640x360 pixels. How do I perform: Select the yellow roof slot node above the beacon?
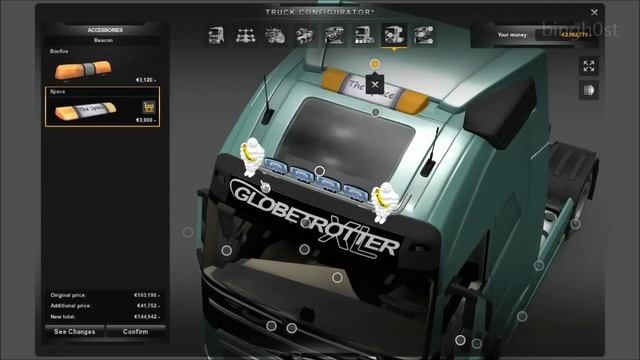click(375, 64)
